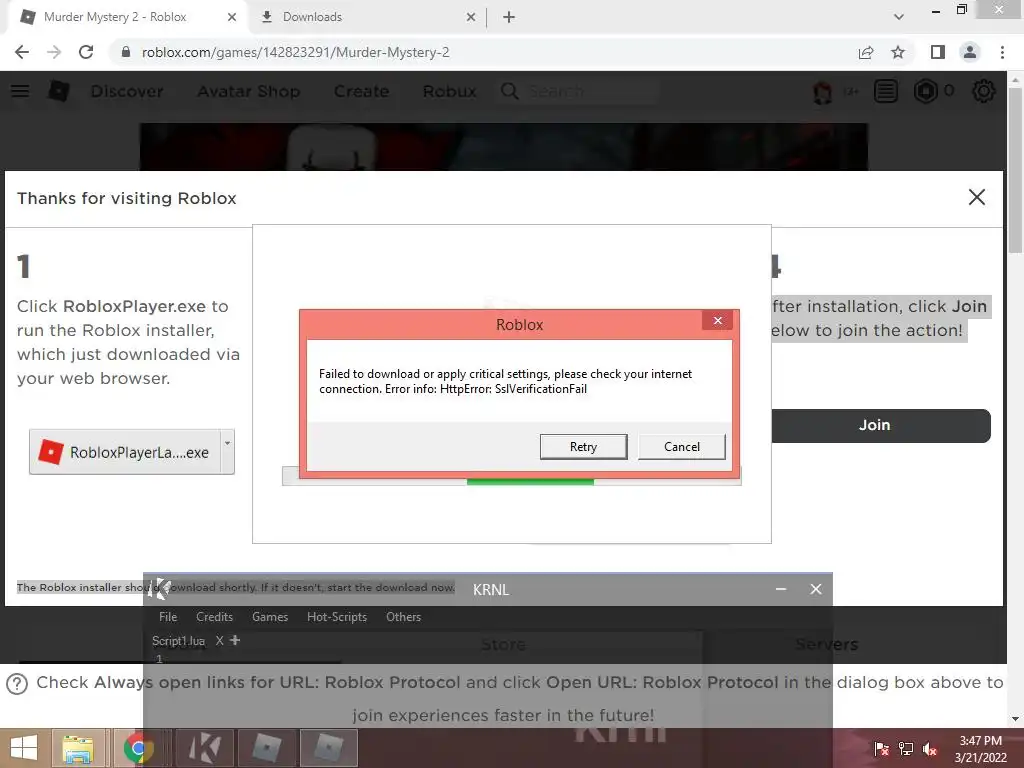The image size is (1024, 768).
Task: Share this page icon in address bar
Action: tap(866, 52)
